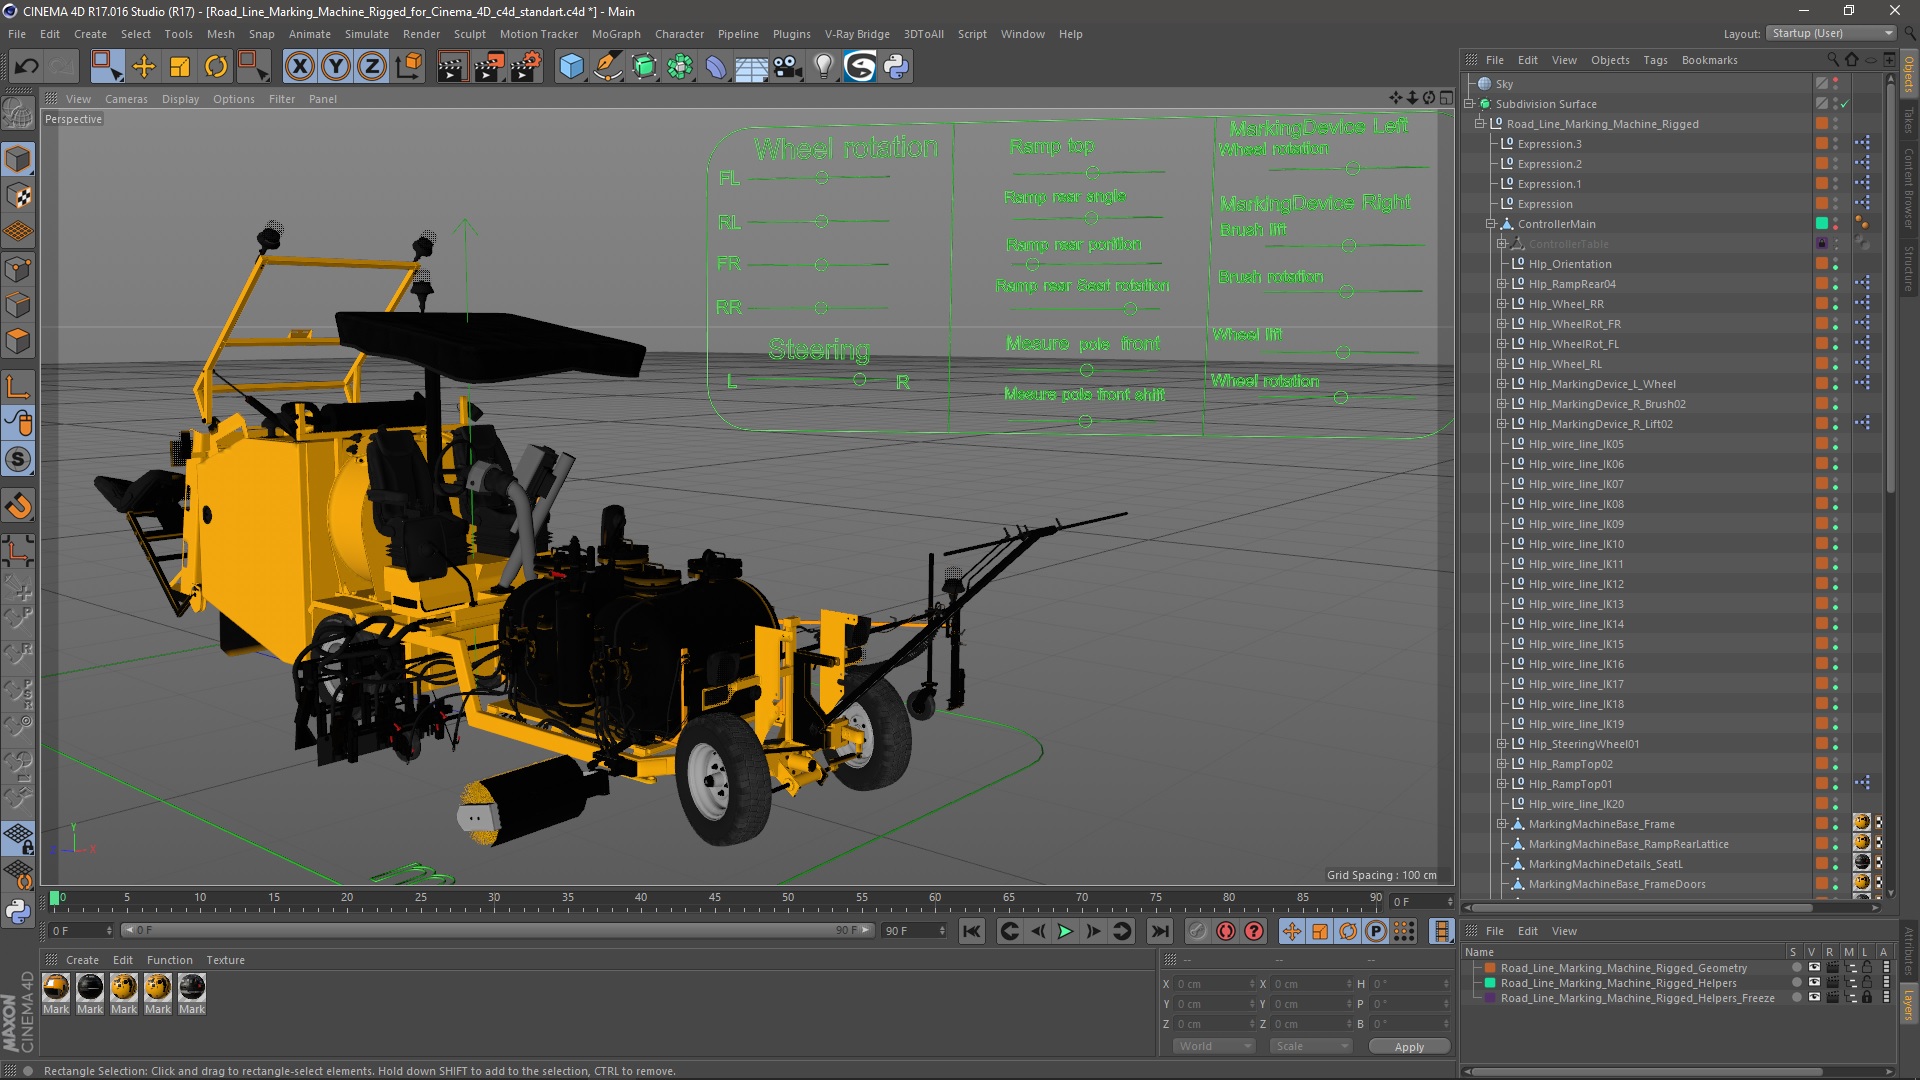The height and width of the screenshot is (1080, 1920).
Task: Toggle Z axis lock
Action: (x=372, y=67)
